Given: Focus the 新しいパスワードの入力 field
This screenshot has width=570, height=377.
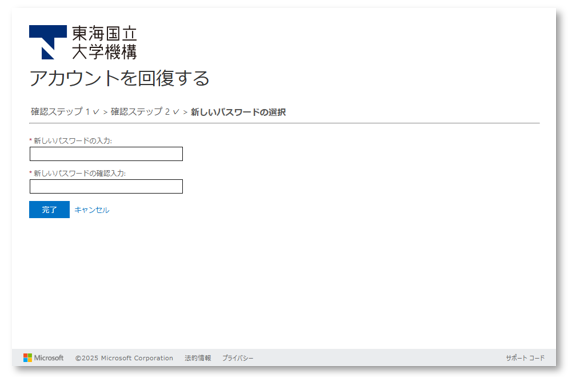Looking at the screenshot, I should pyautogui.click(x=106, y=154).
